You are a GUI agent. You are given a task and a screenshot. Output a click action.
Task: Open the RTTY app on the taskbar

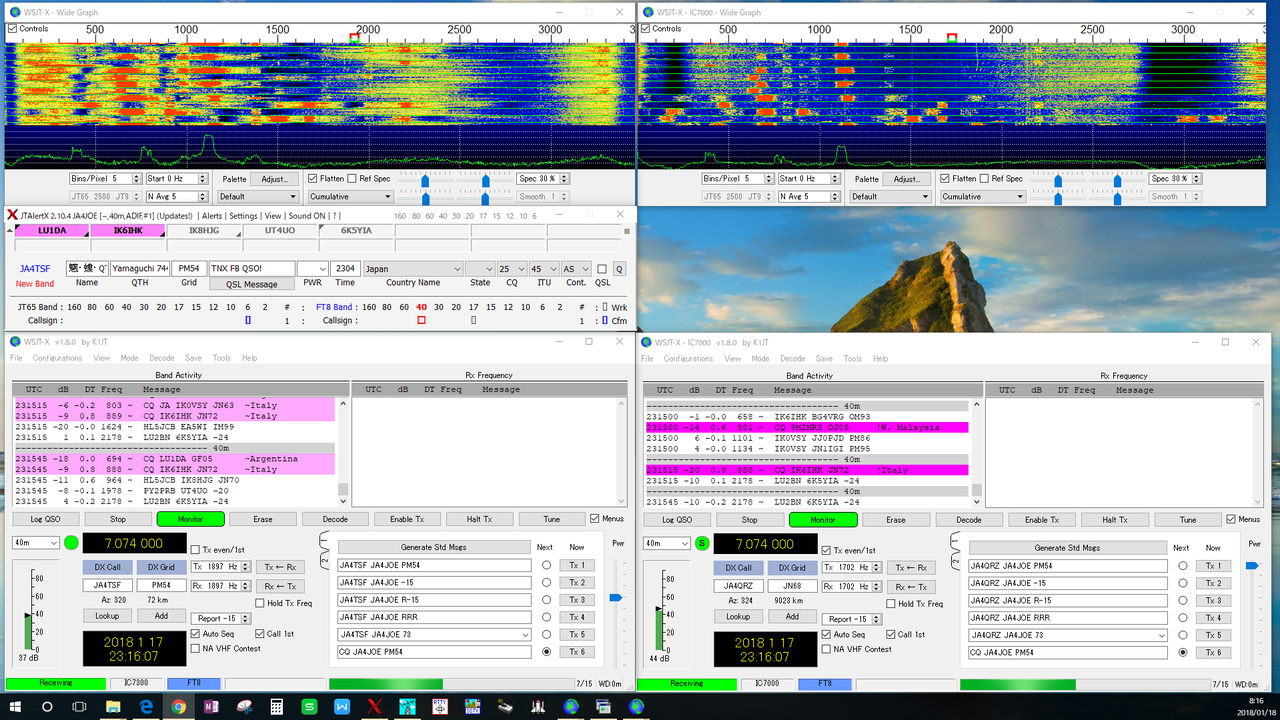tap(440, 706)
